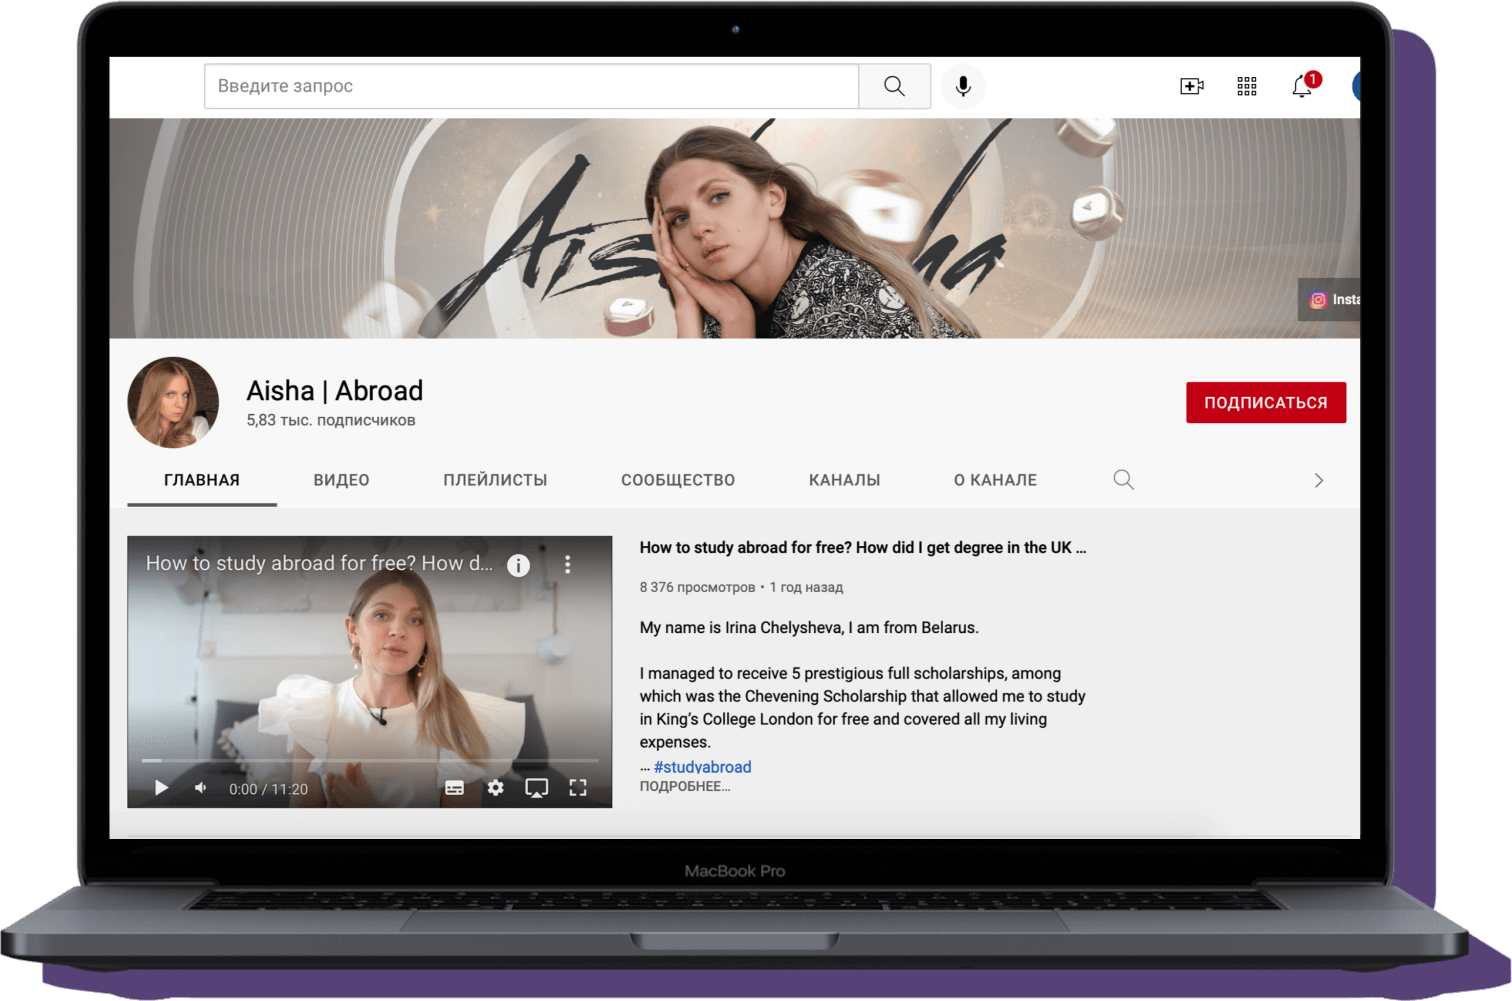Click the 8 376 просмотров text
This screenshot has width=1512, height=1001.
[697, 587]
